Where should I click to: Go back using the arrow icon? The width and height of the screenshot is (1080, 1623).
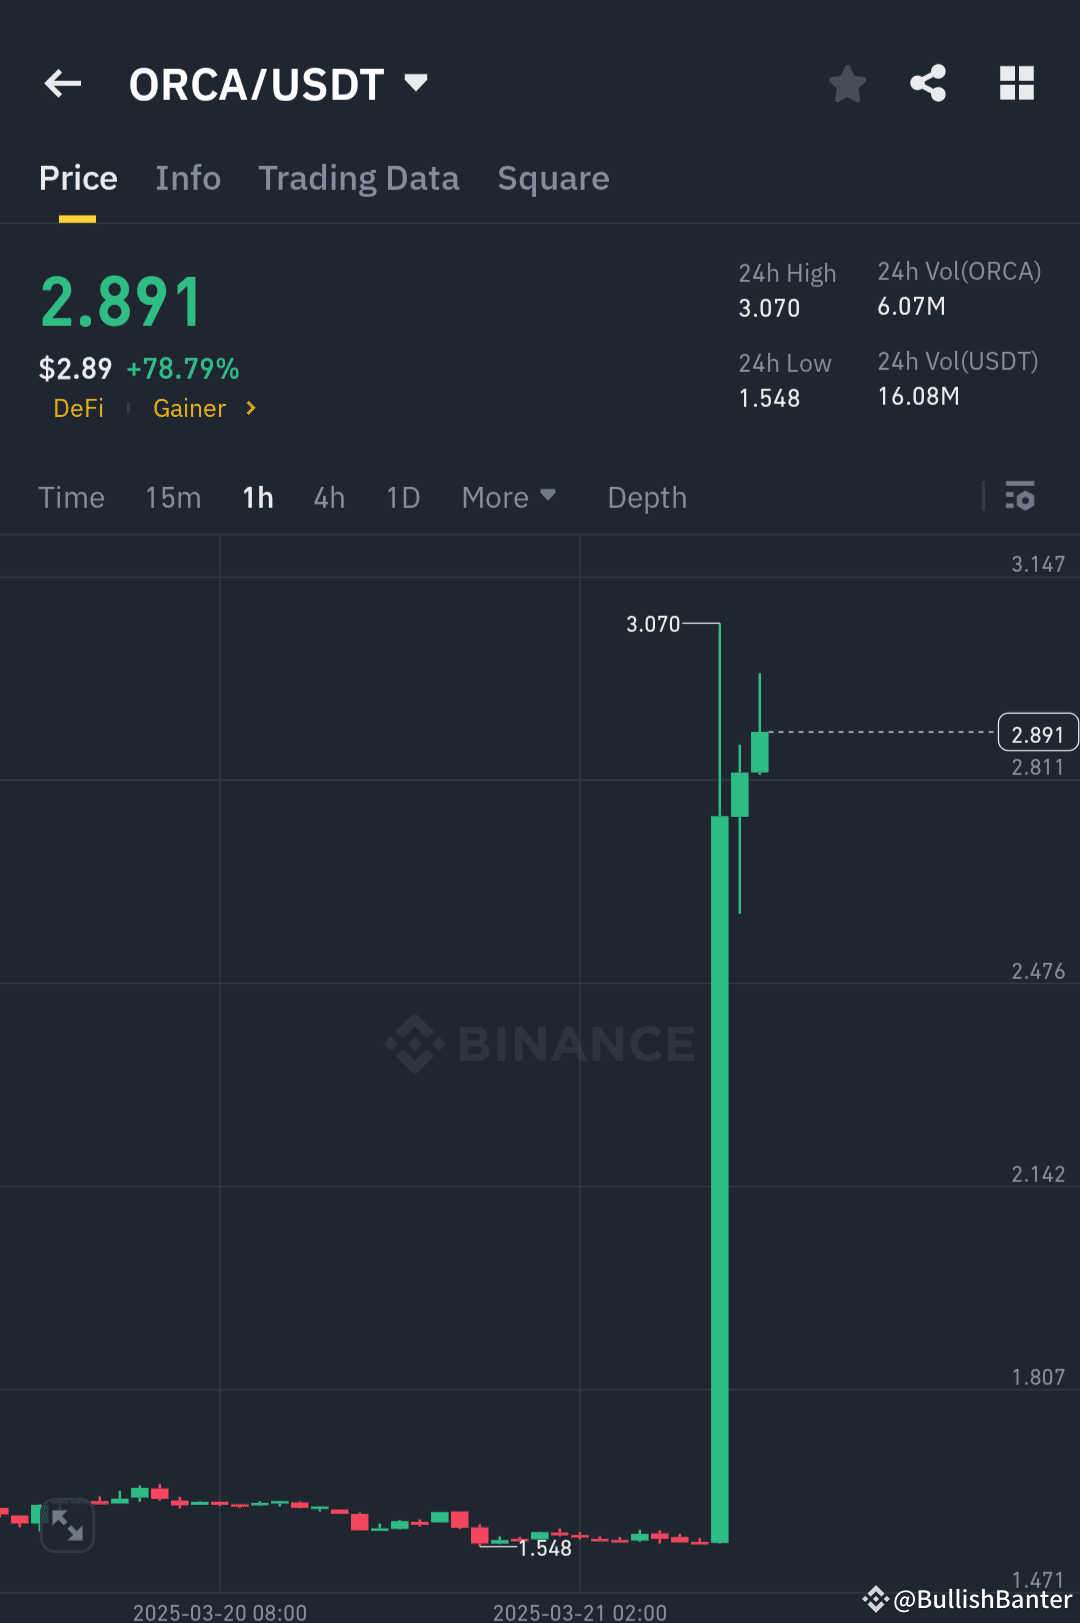click(x=62, y=84)
